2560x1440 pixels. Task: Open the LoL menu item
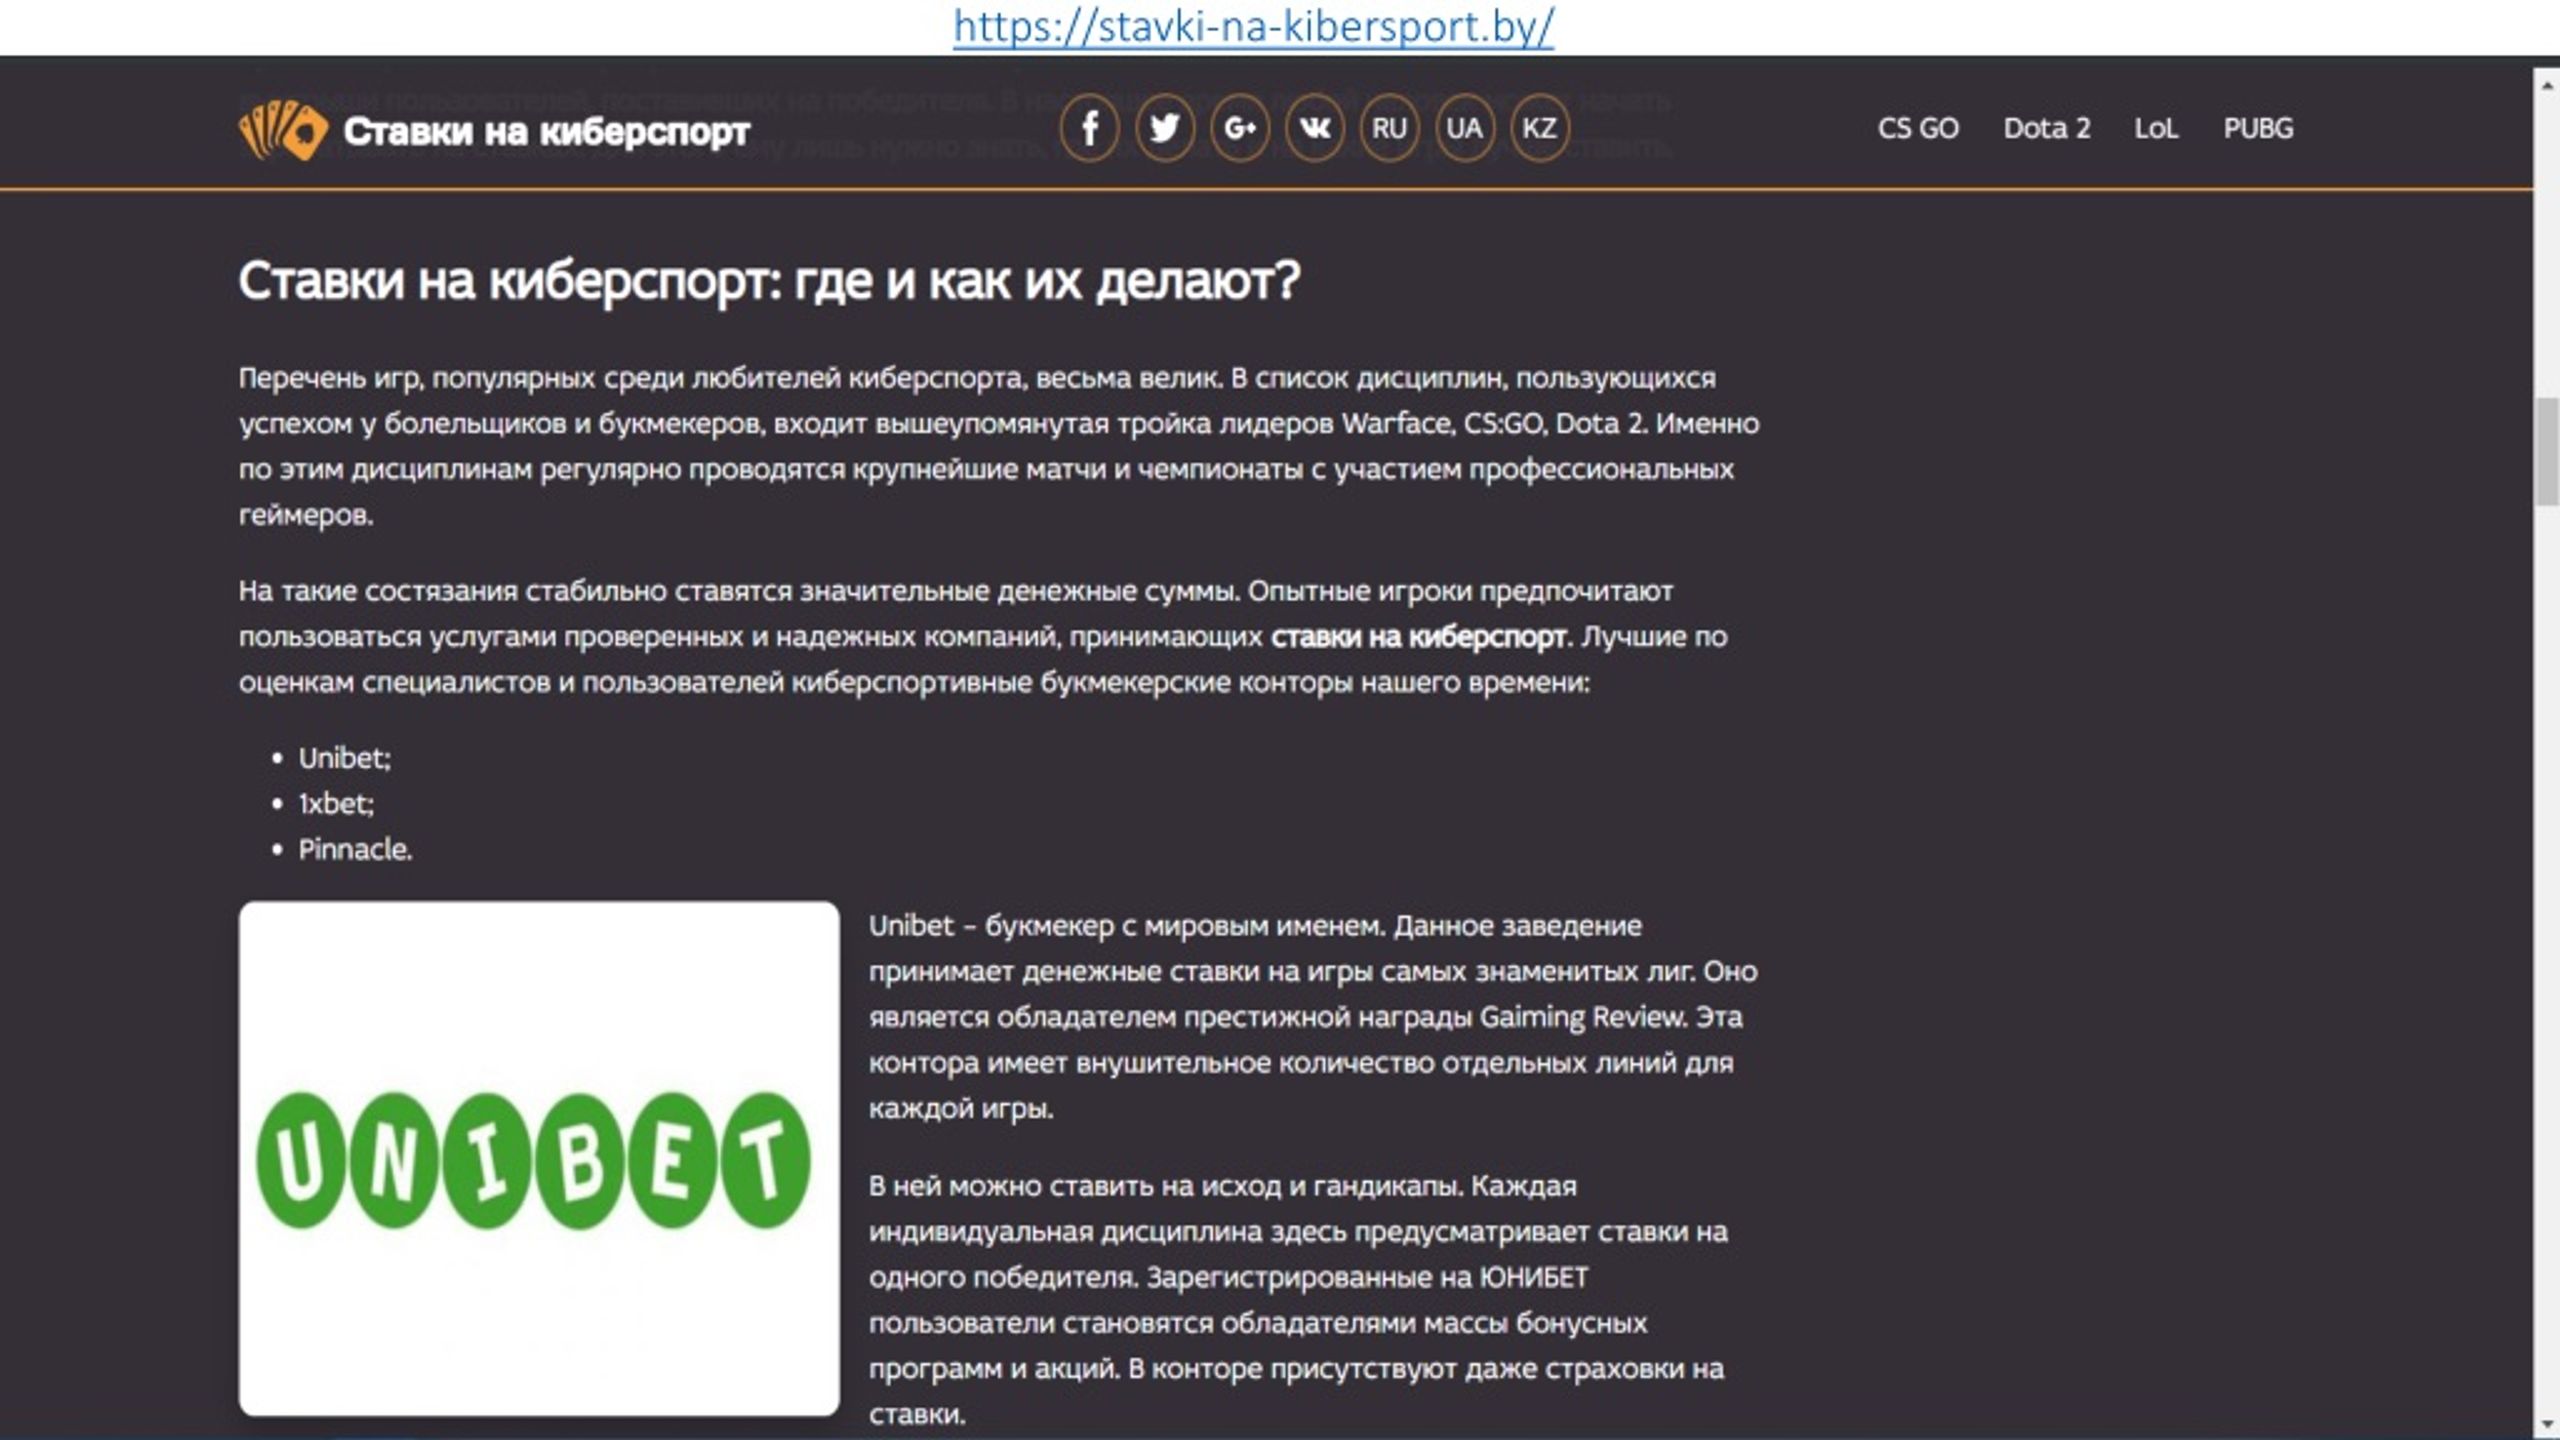[x=2156, y=128]
